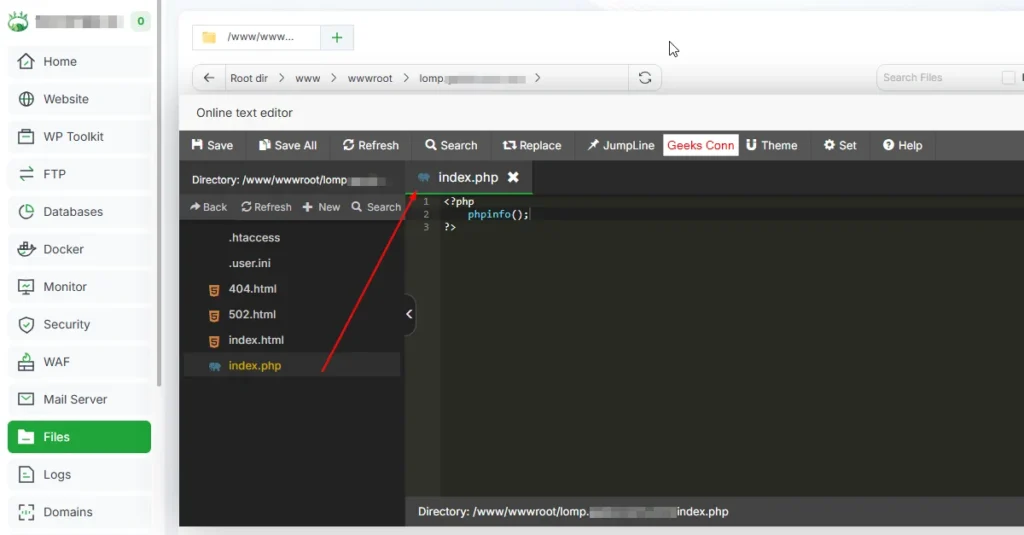
Task: Click the Geeks Conn button
Action: tap(701, 146)
